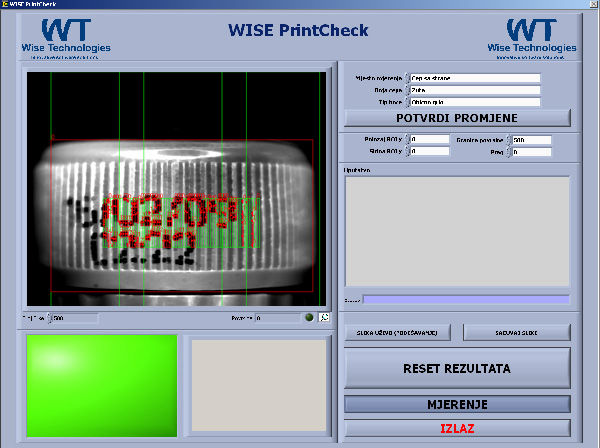Click the WISE PrintCheck title text
This screenshot has height=448, width=600.
[x=298, y=30]
